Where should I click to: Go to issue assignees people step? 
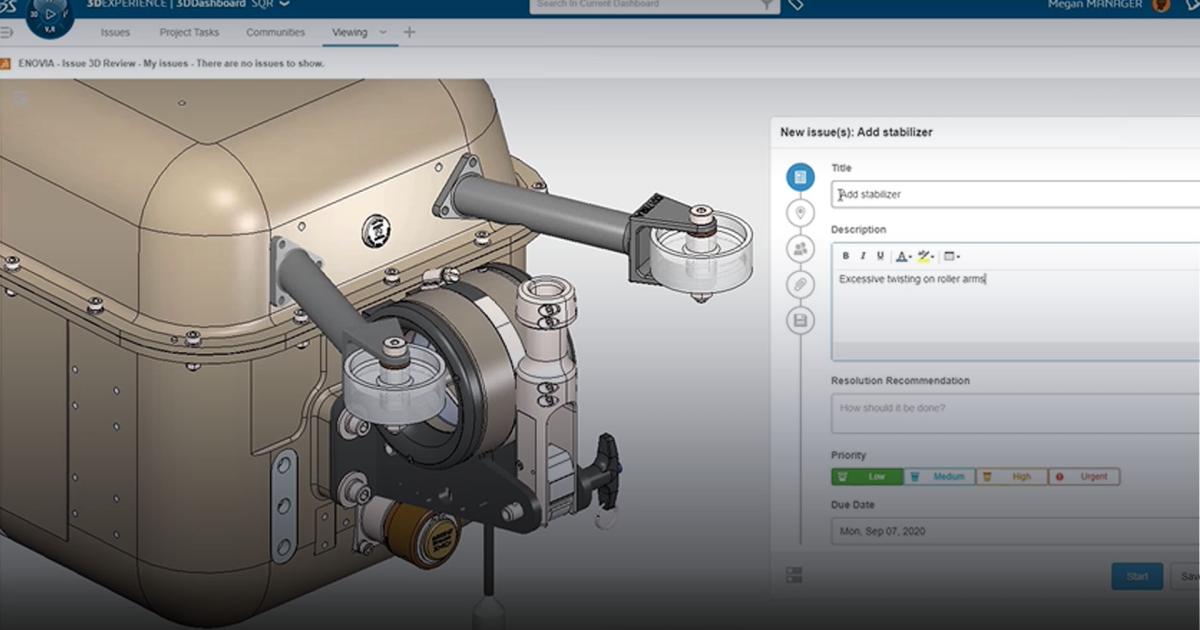point(800,248)
